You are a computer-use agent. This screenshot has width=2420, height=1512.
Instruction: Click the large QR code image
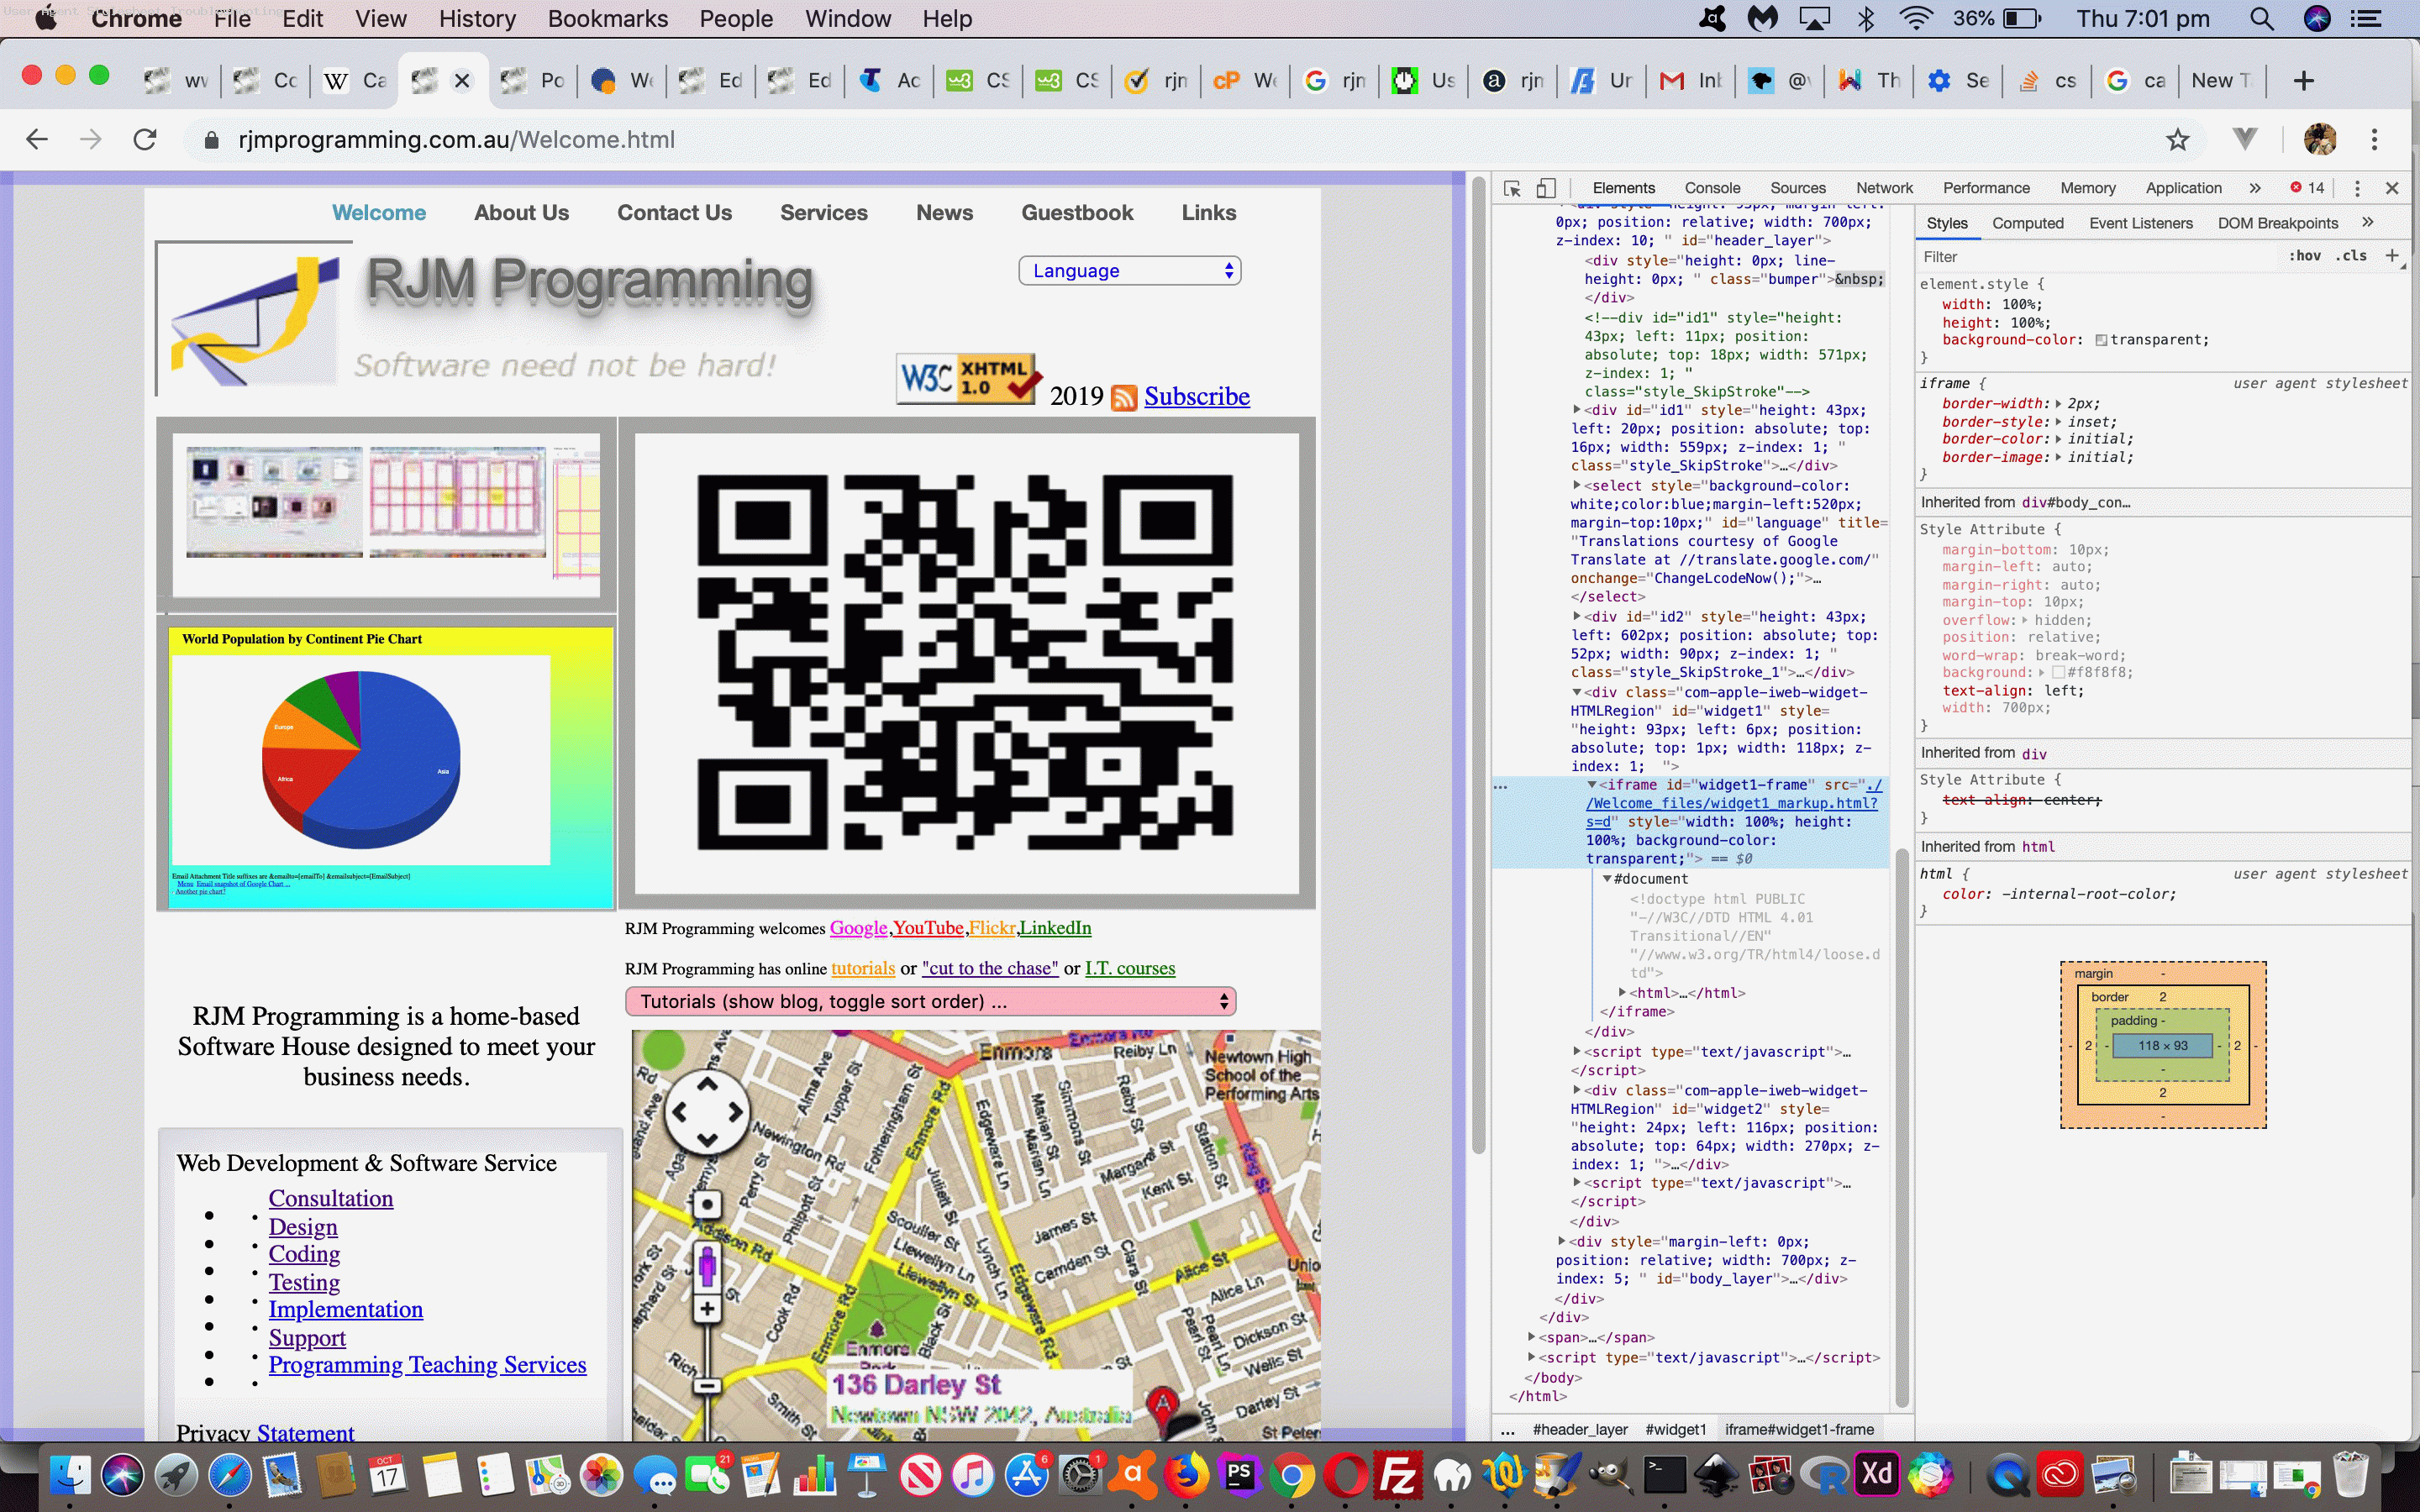pyautogui.click(x=966, y=663)
